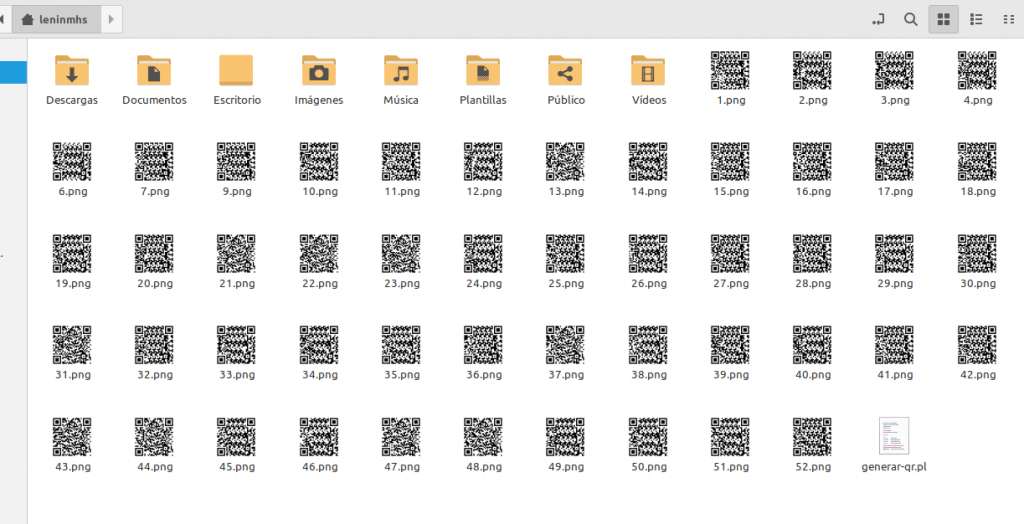Select the 35.png QR thumbnail
The image size is (1024, 524).
(x=401, y=345)
